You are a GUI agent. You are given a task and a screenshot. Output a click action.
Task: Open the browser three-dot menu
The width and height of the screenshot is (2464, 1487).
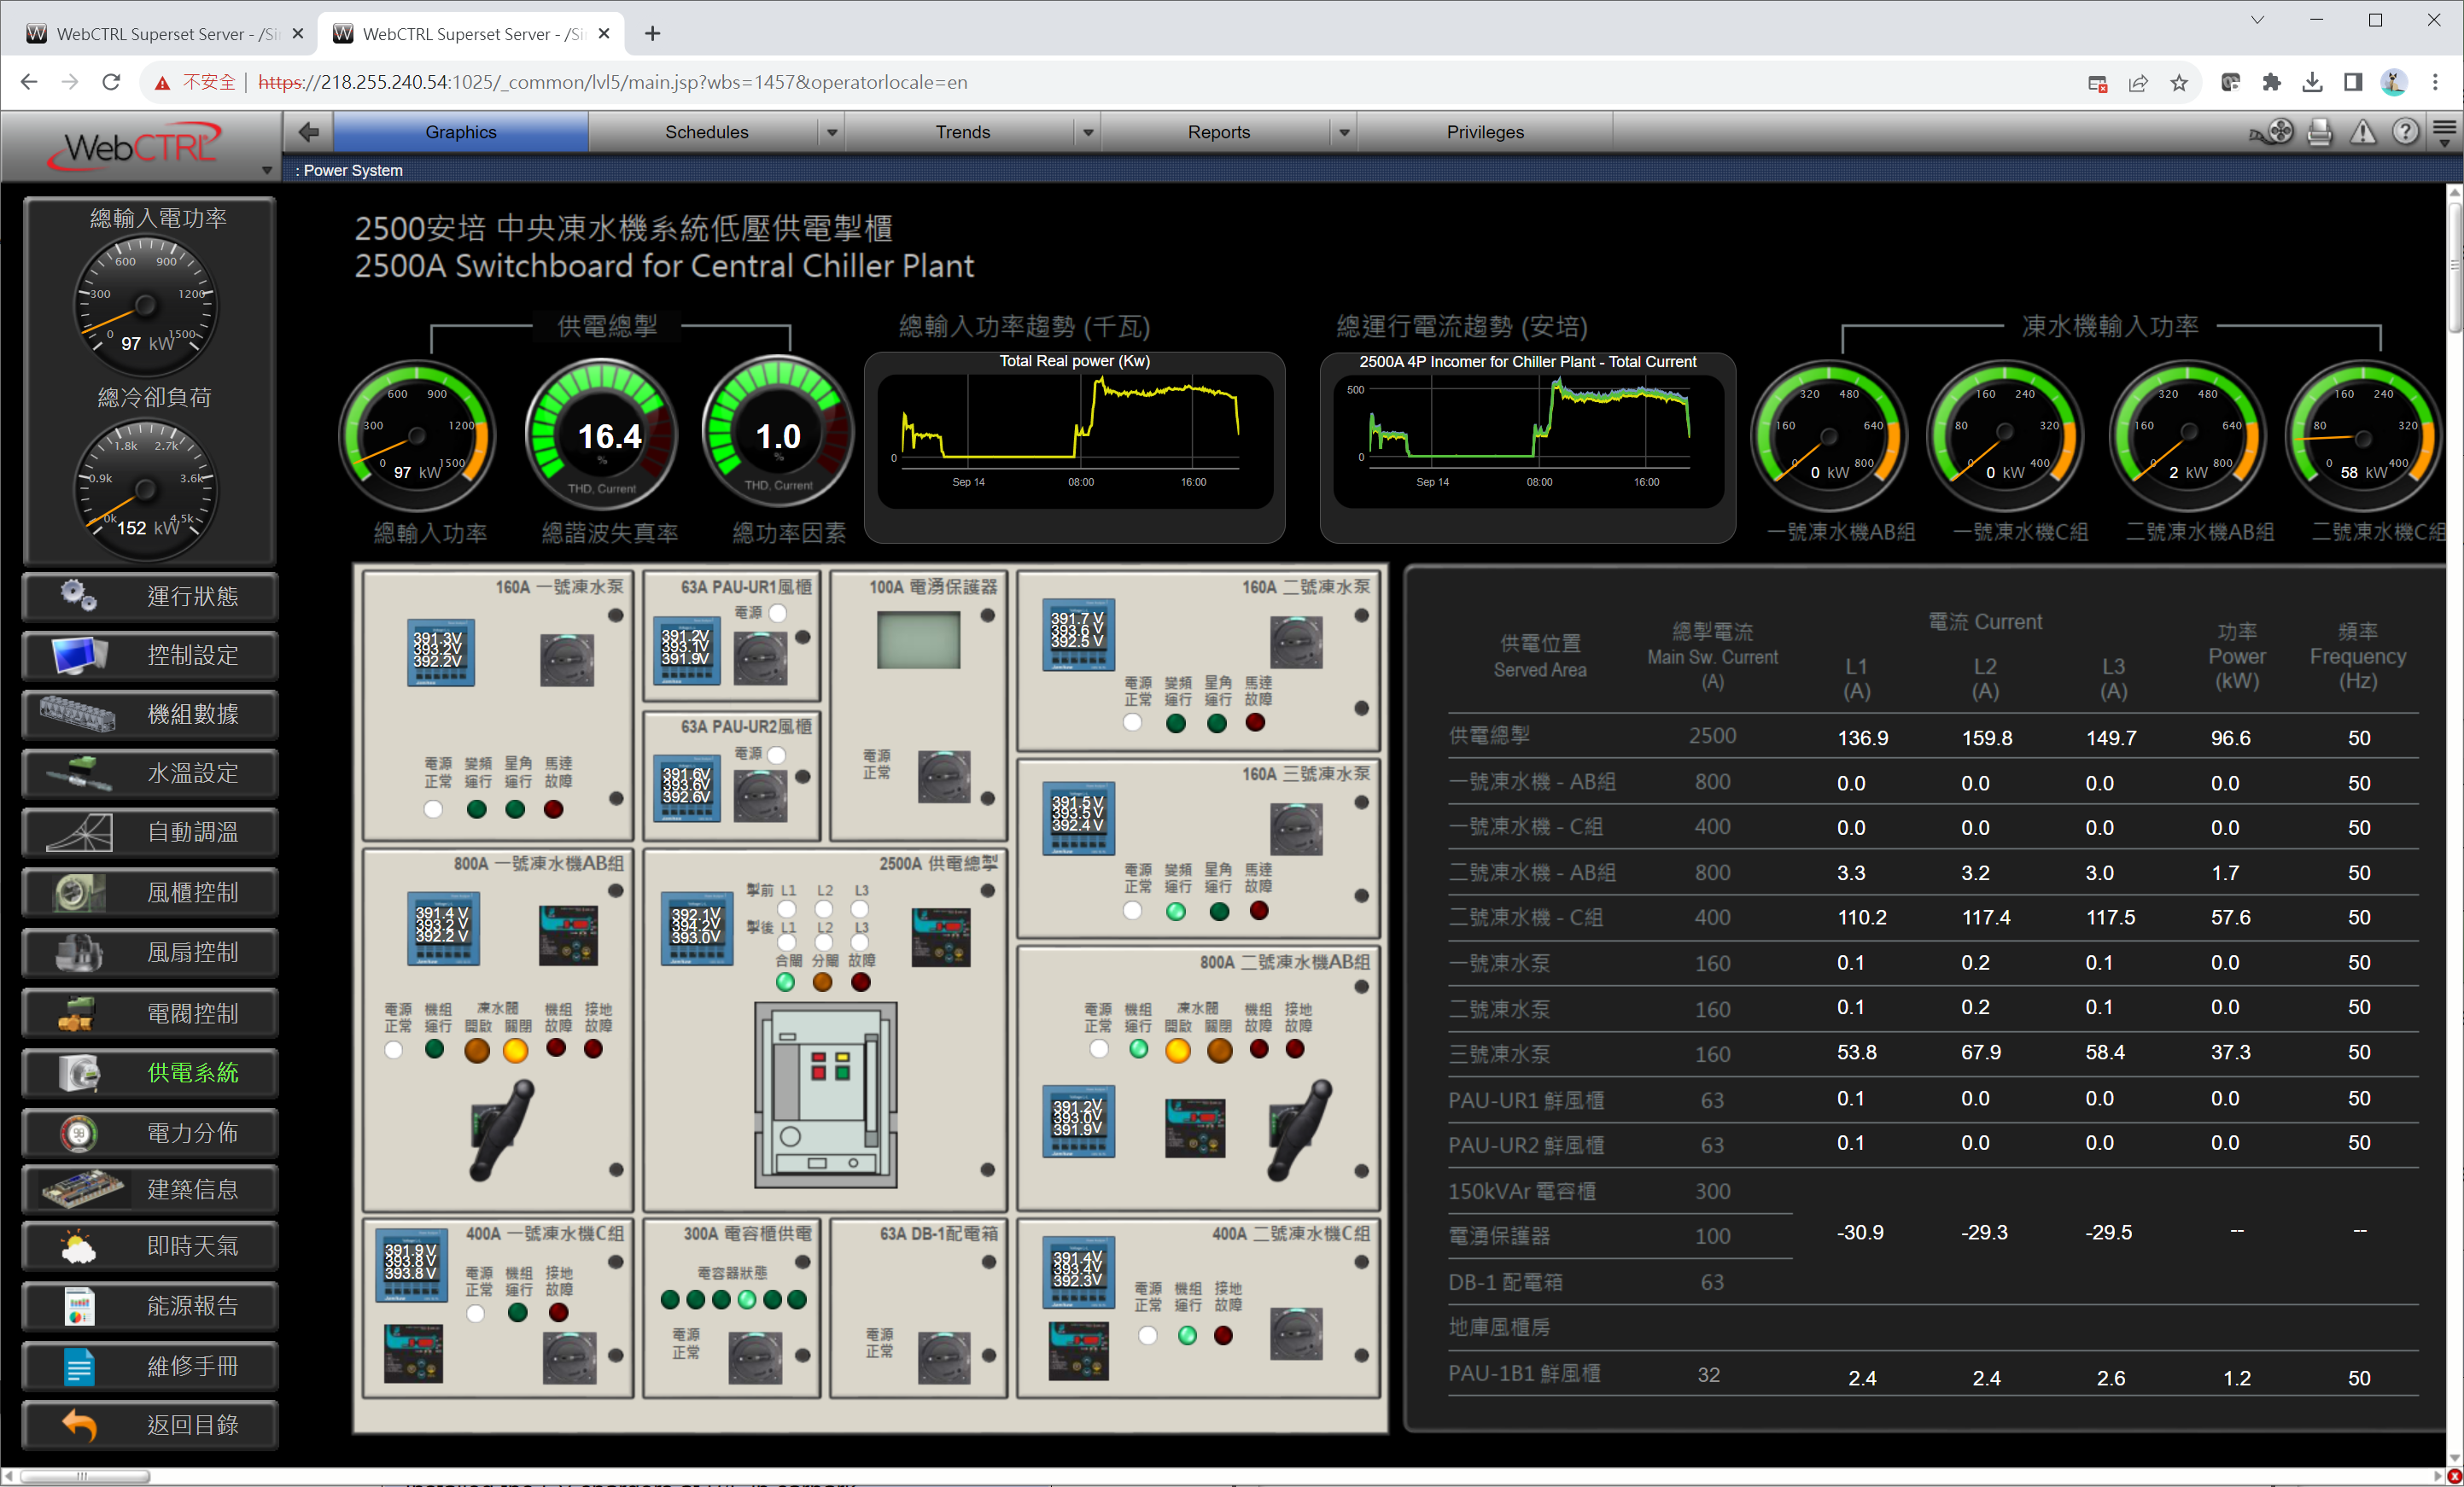point(2435,82)
